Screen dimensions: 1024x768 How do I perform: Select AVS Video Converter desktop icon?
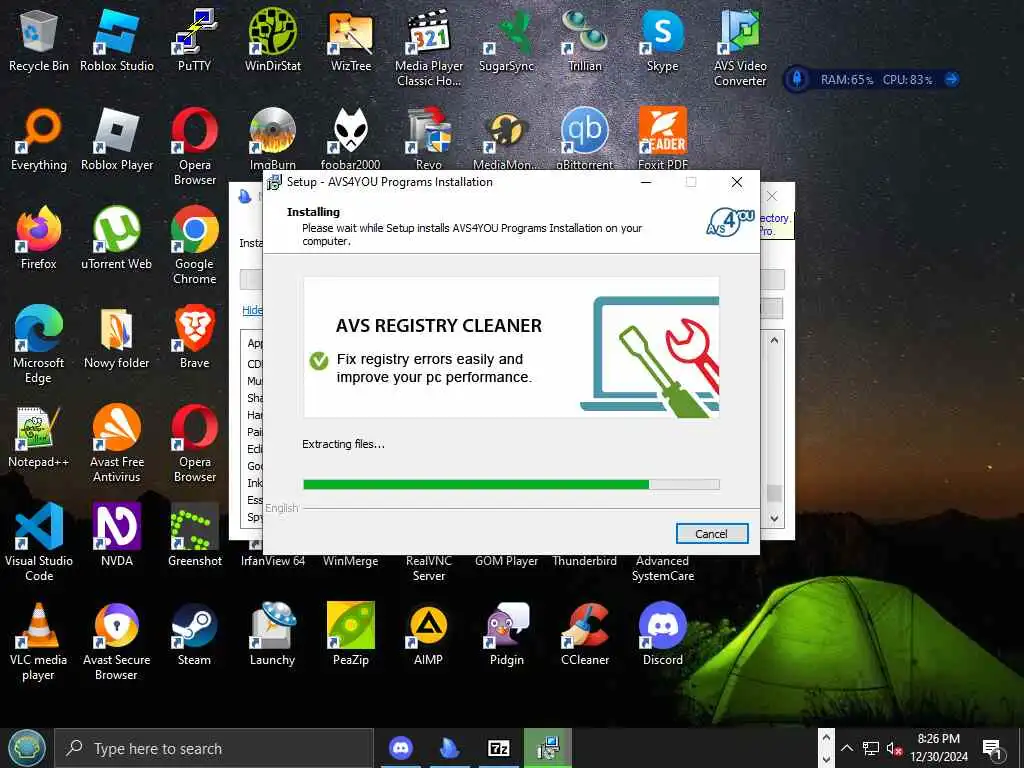740,48
